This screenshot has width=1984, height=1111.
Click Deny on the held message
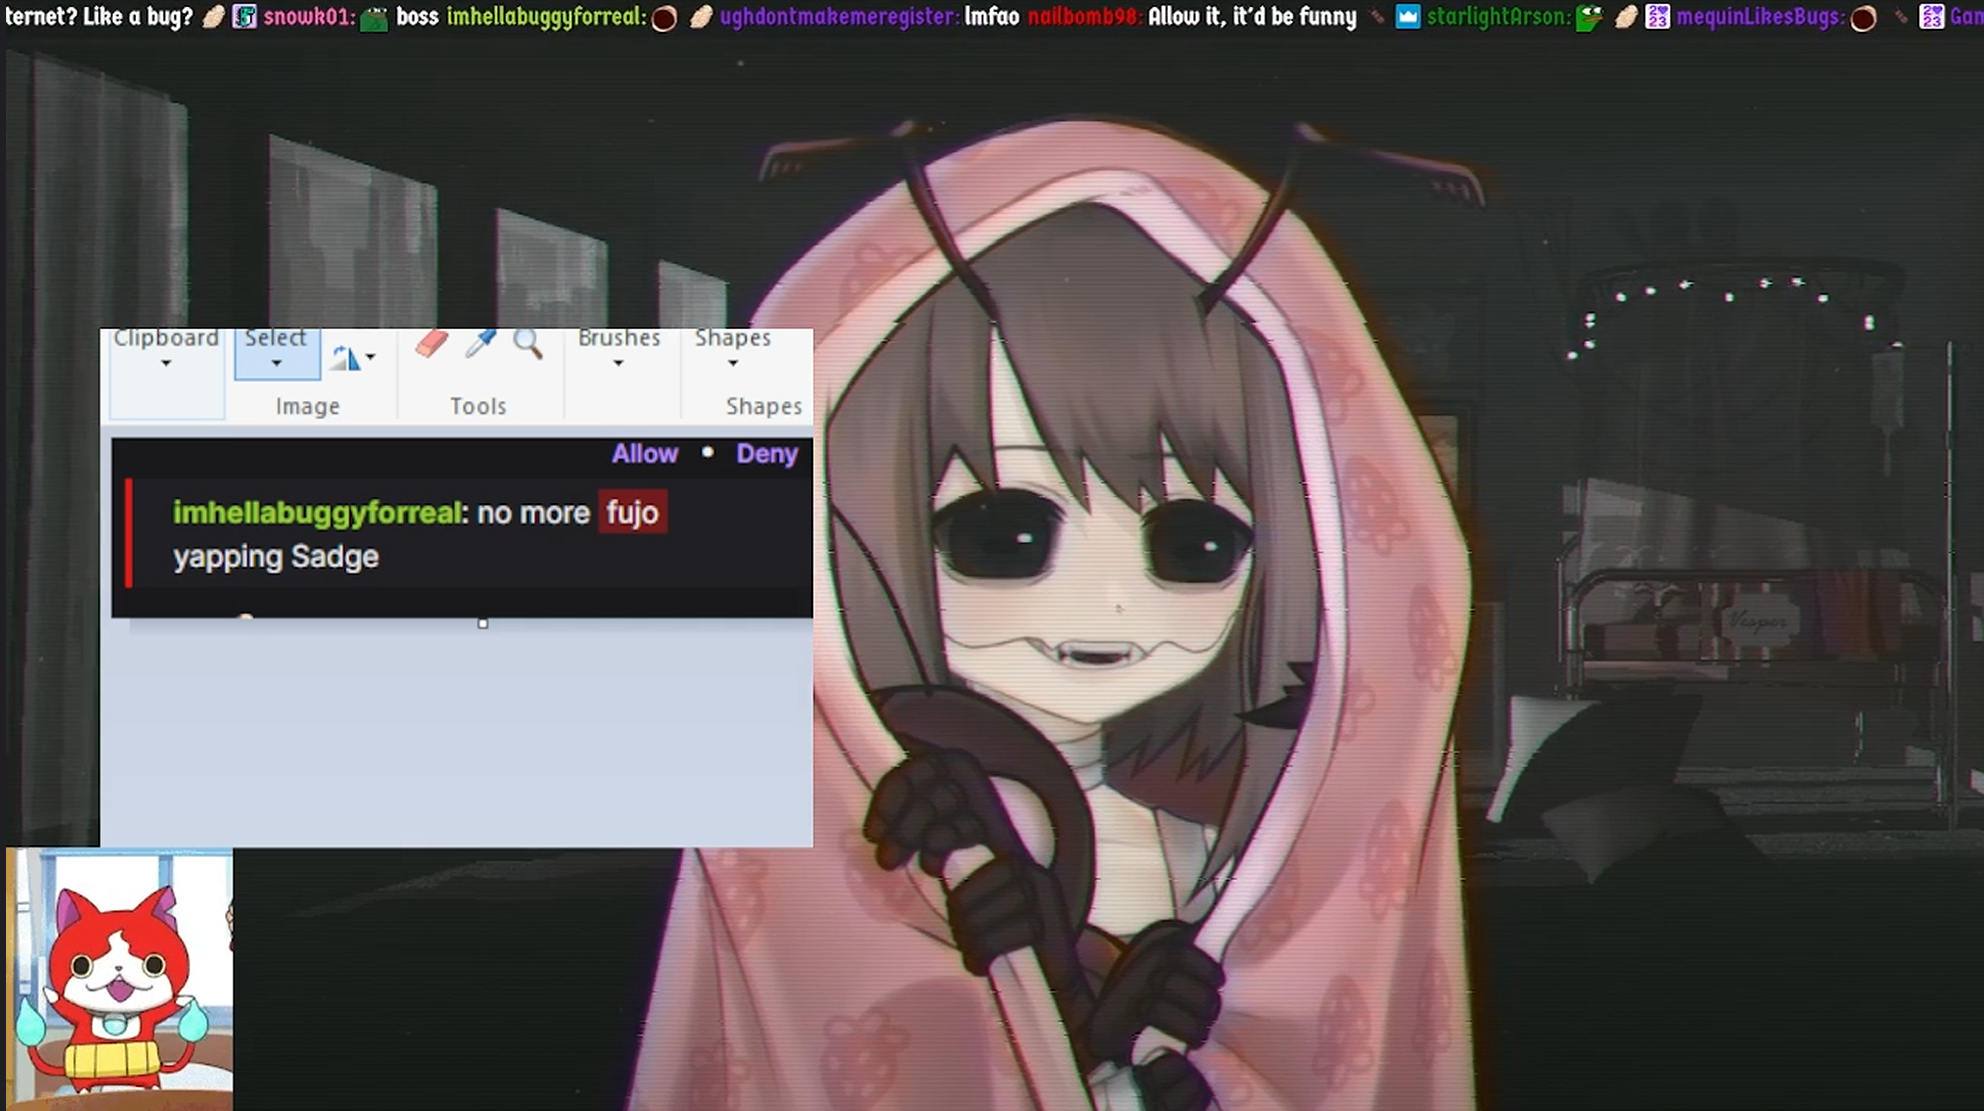pyautogui.click(x=767, y=454)
